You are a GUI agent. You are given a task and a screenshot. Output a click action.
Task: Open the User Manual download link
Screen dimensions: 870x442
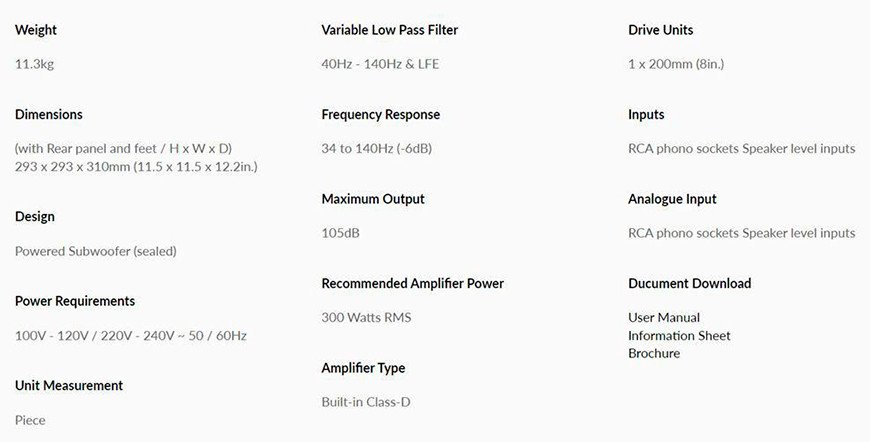(664, 318)
